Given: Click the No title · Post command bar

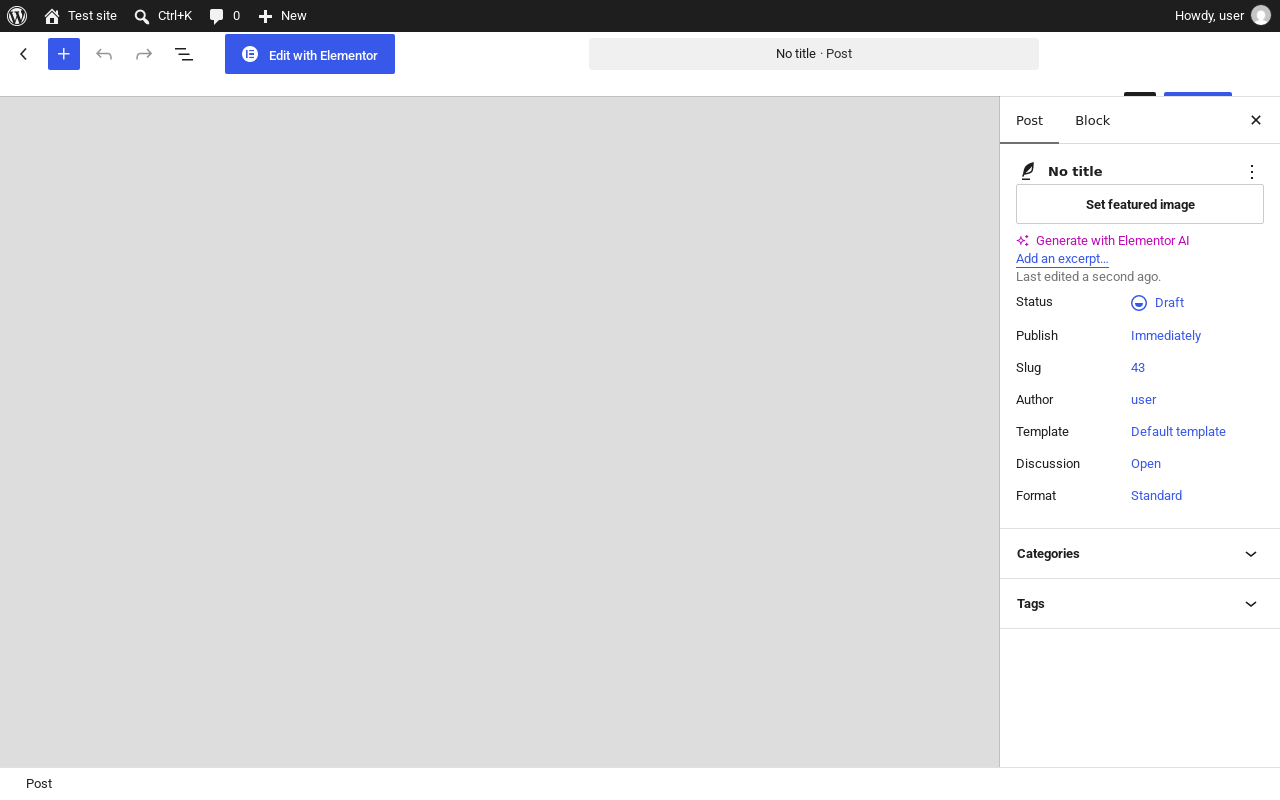Looking at the screenshot, I should (814, 54).
